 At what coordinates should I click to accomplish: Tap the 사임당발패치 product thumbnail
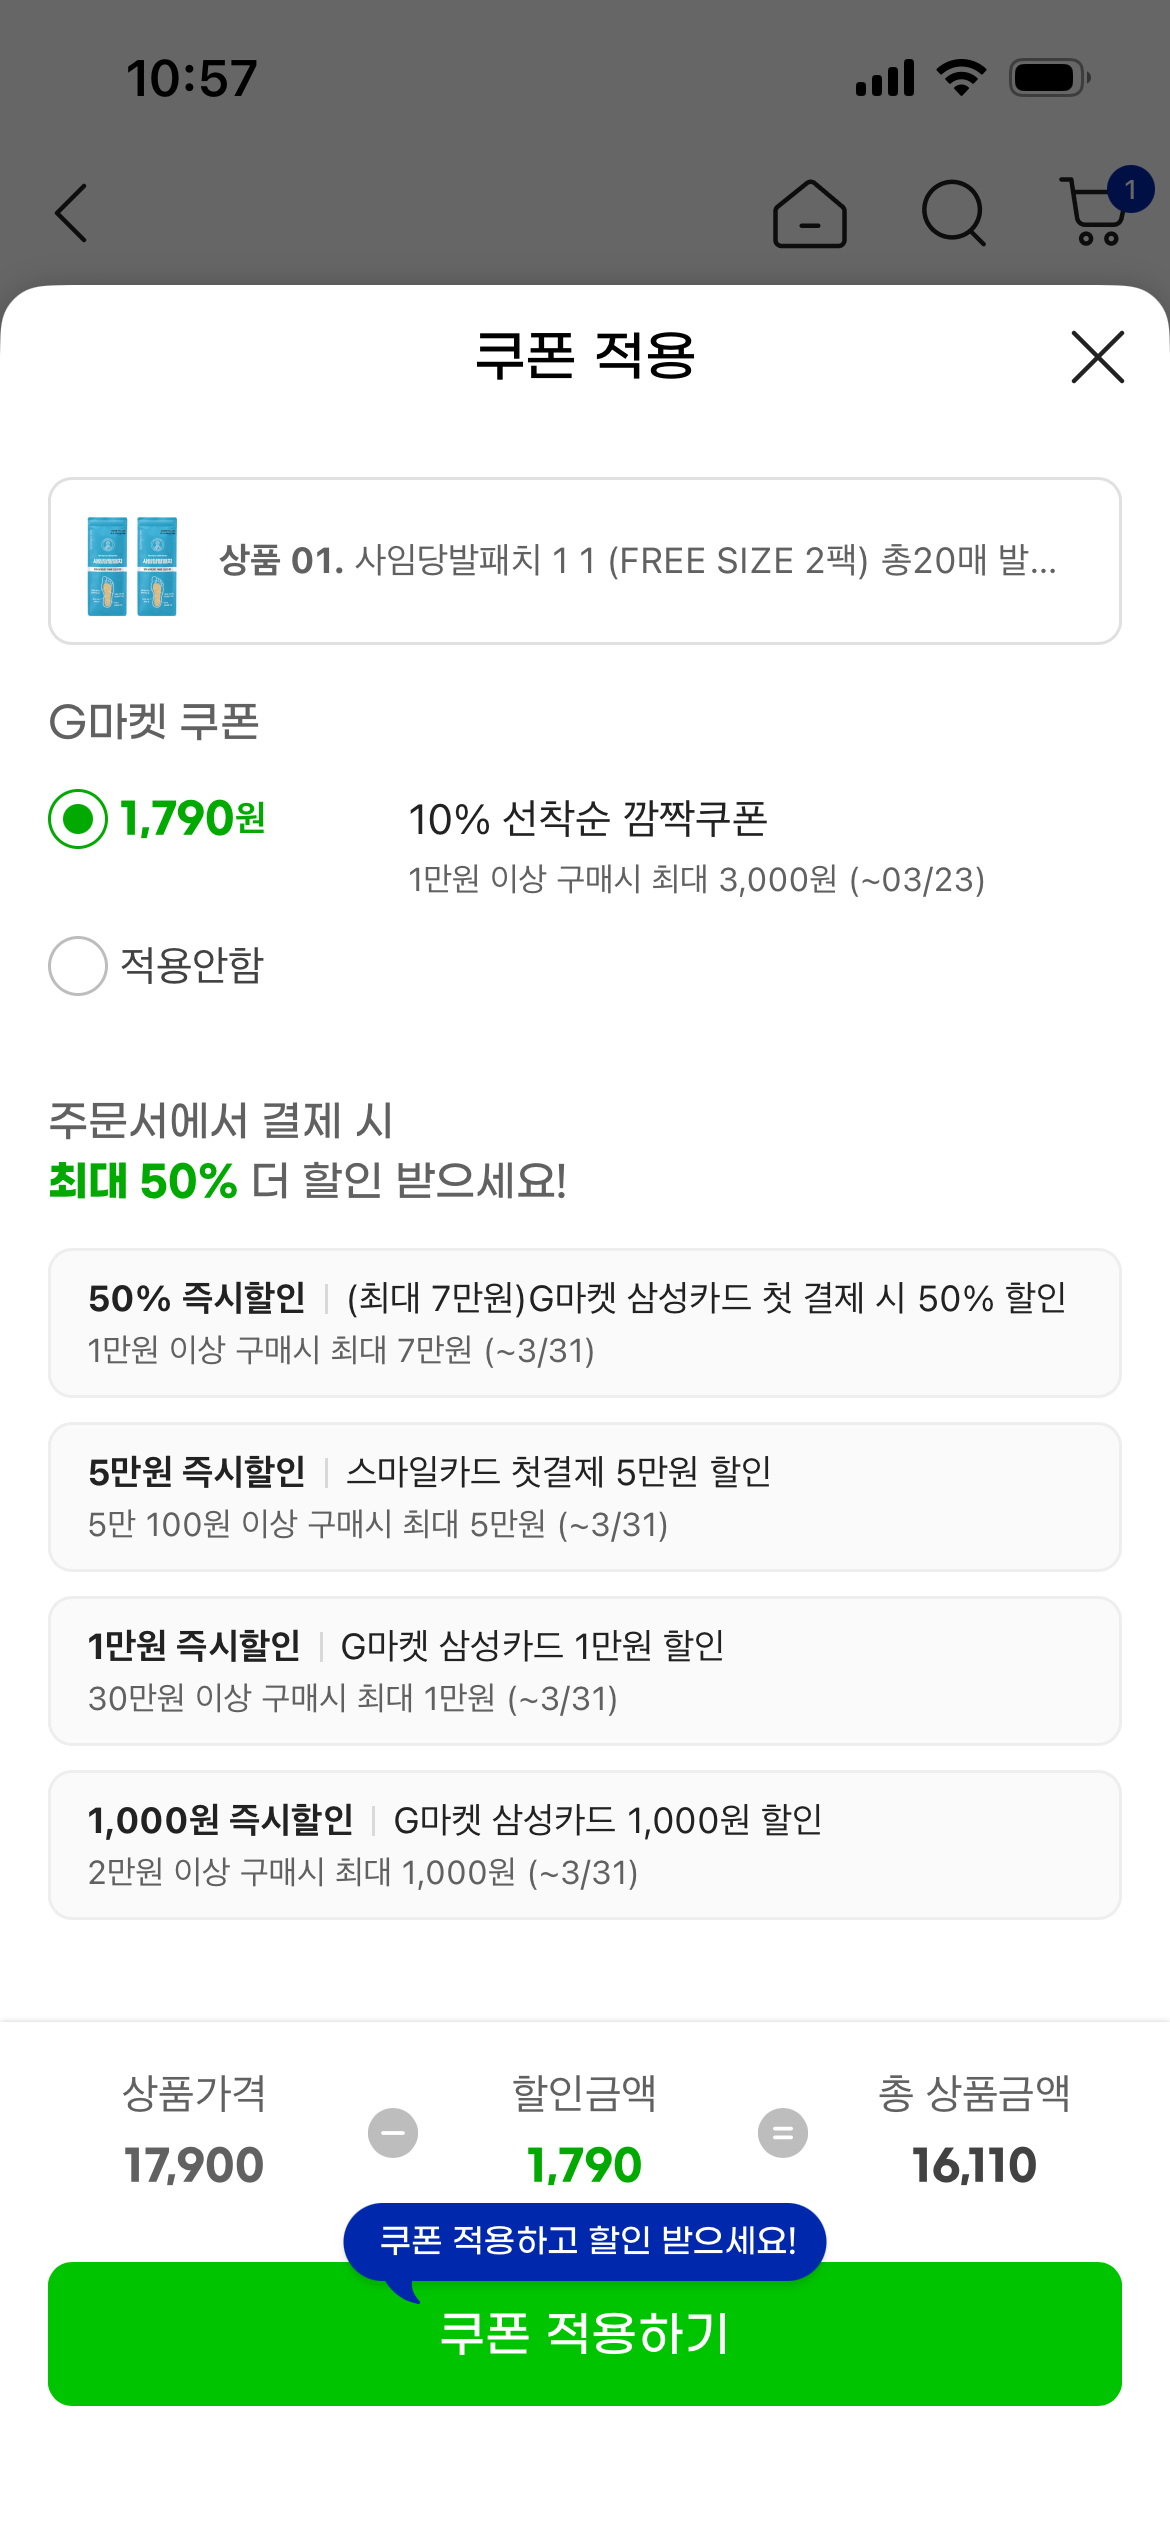coord(132,566)
